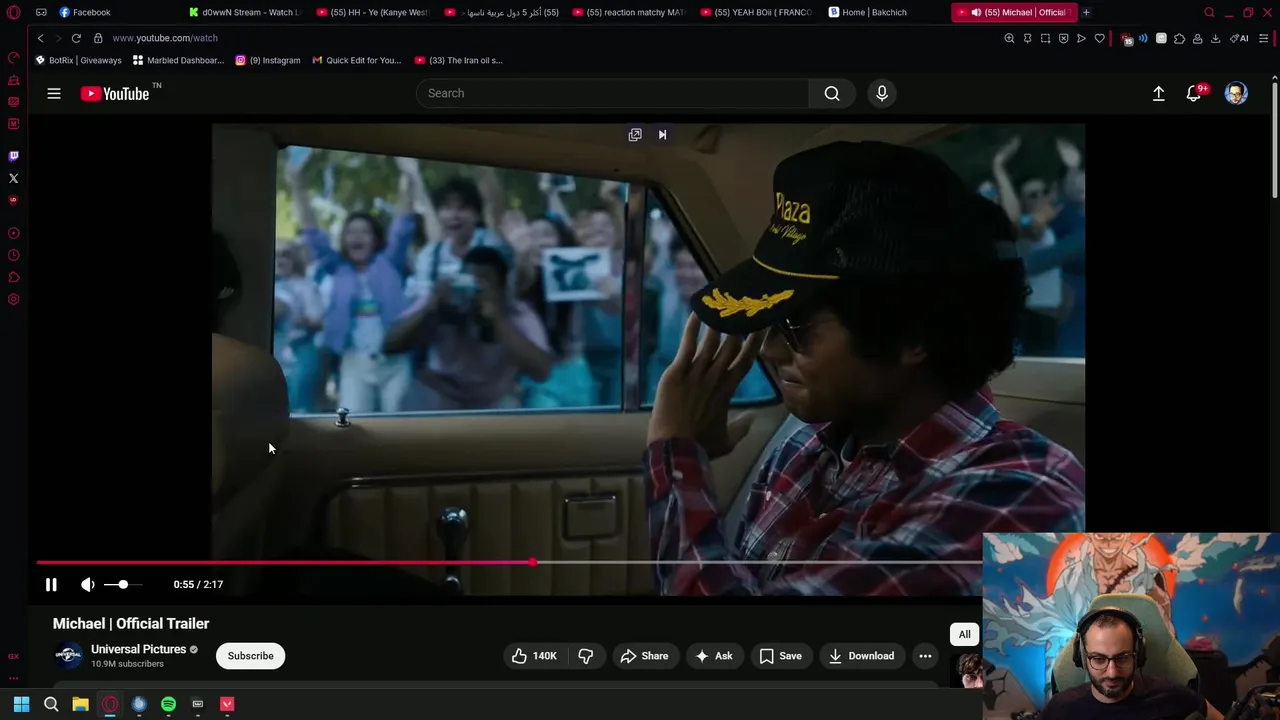Screen dimensions: 1280x720
Task: Switch to the reaction matchy tab
Action: (x=629, y=12)
